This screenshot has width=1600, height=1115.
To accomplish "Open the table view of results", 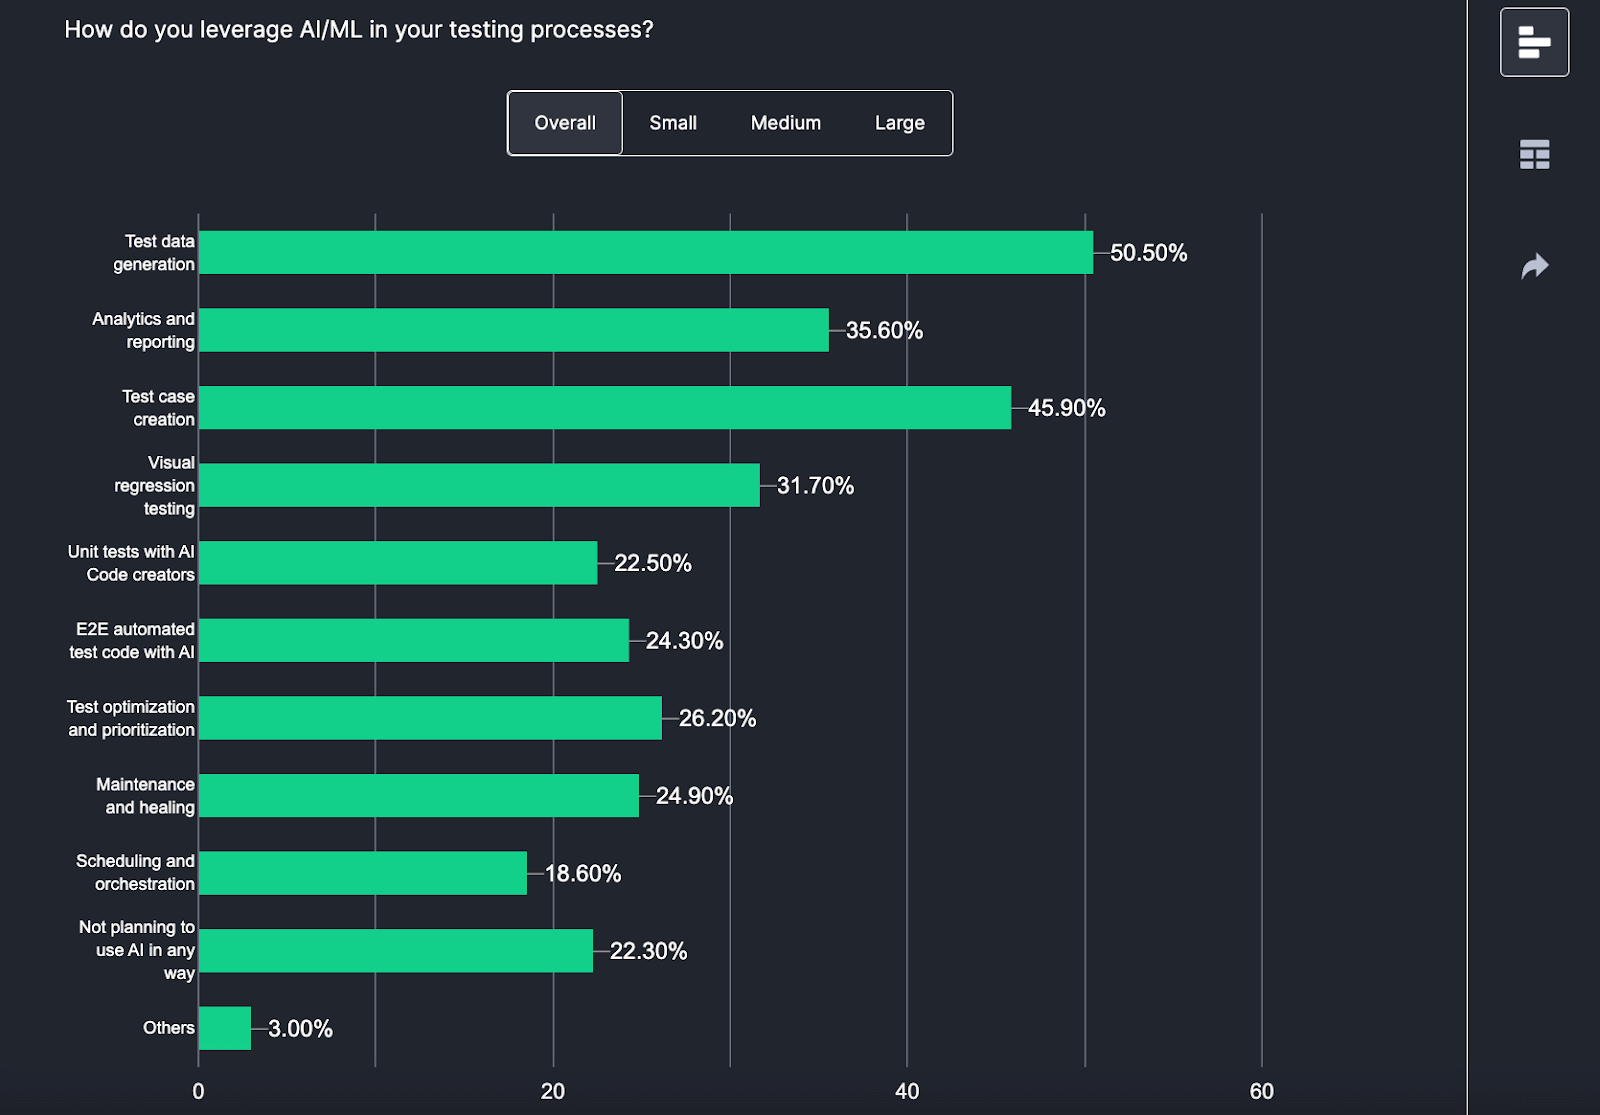I will [1534, 155].
